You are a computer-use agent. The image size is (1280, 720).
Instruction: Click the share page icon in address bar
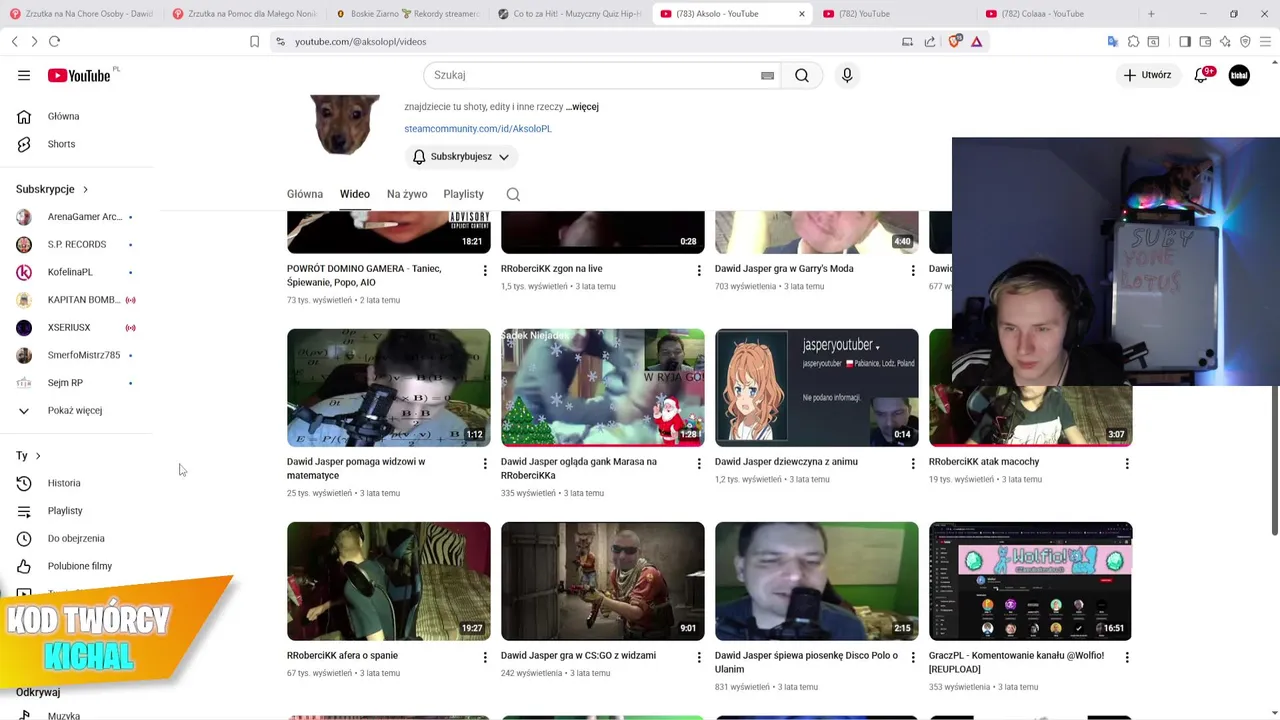tap(930, 41)
